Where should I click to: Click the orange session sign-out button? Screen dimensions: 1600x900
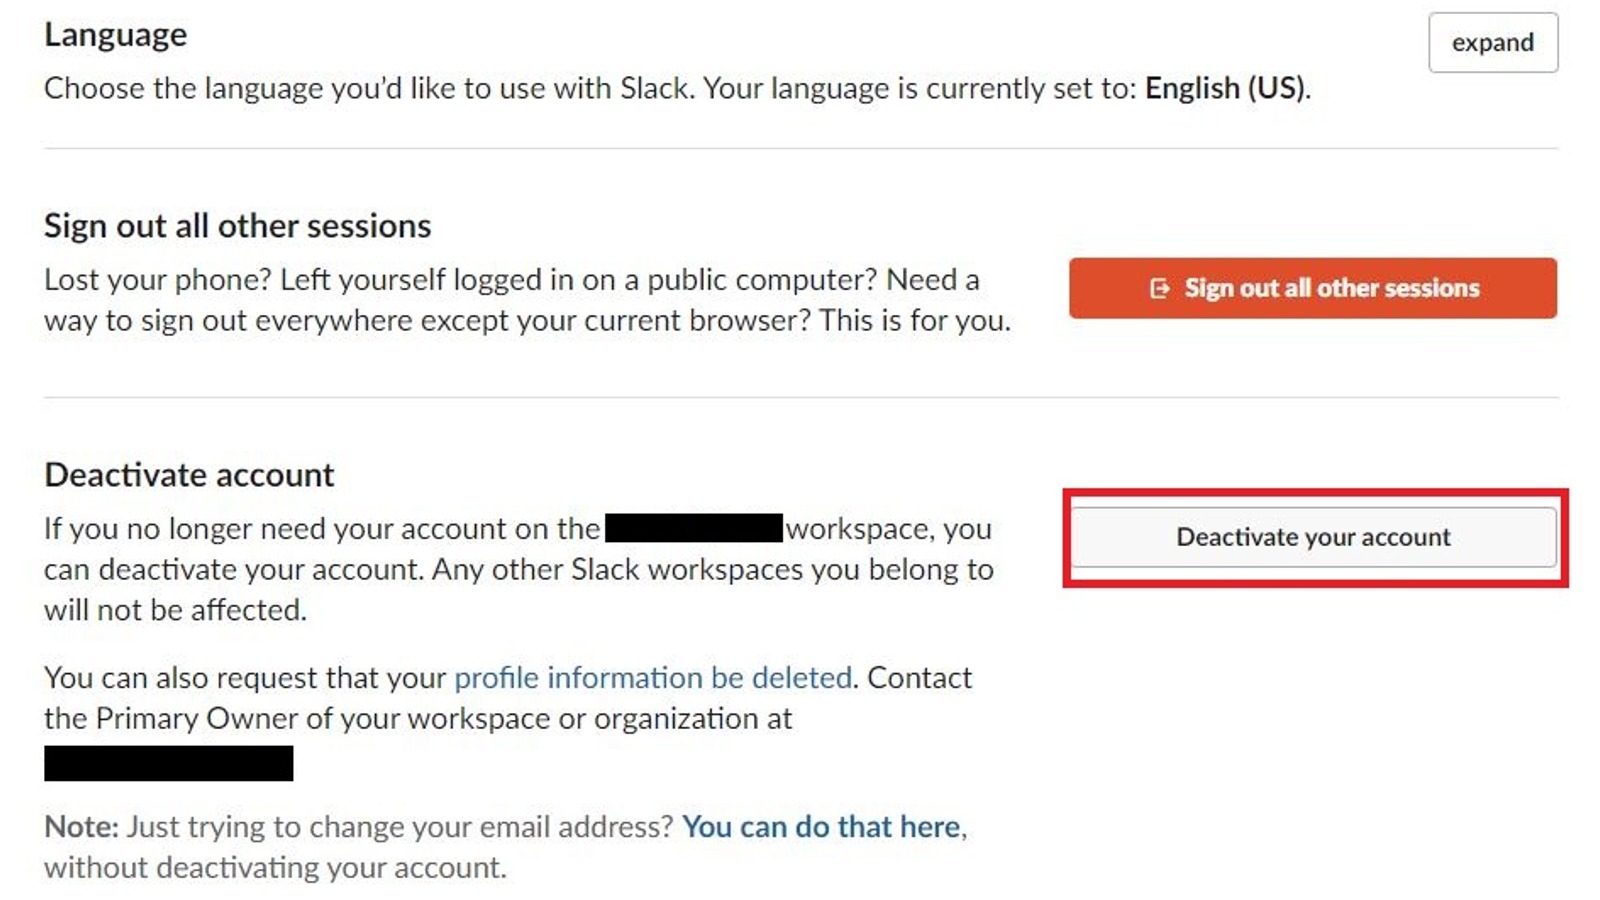point(1313,288)
